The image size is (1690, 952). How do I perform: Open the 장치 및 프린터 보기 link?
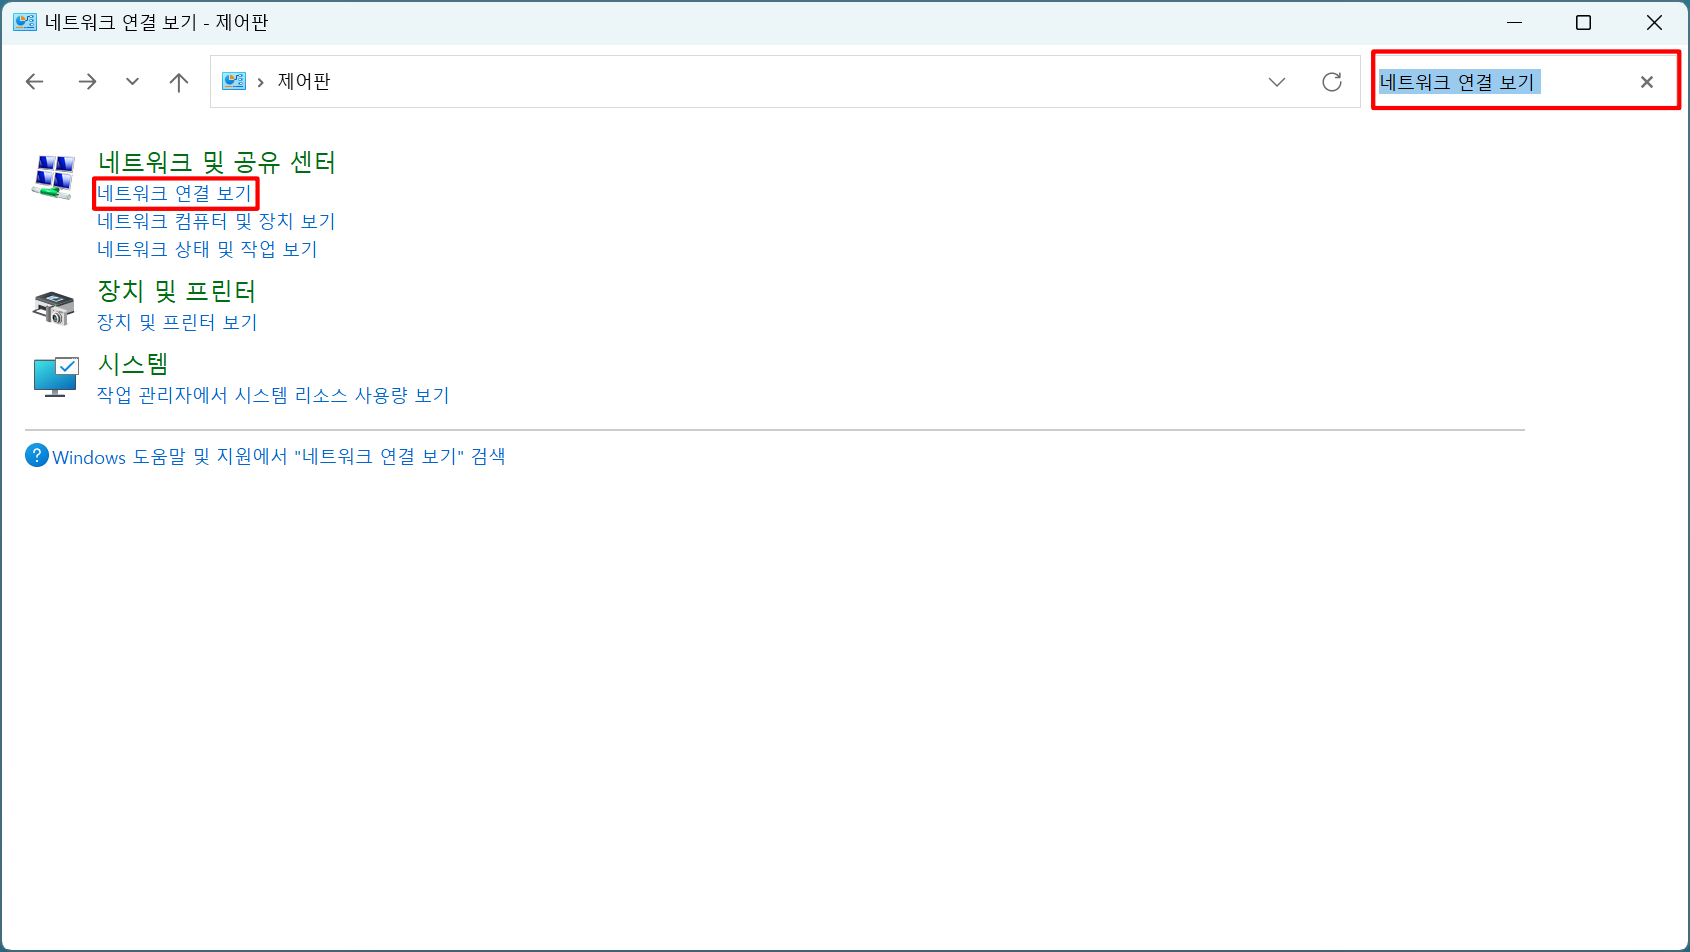click(177, 322)
